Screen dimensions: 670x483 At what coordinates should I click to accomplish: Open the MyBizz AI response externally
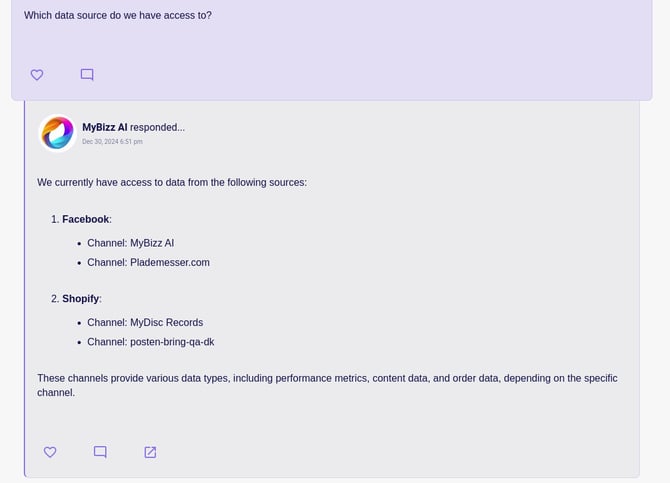[150, 452]
